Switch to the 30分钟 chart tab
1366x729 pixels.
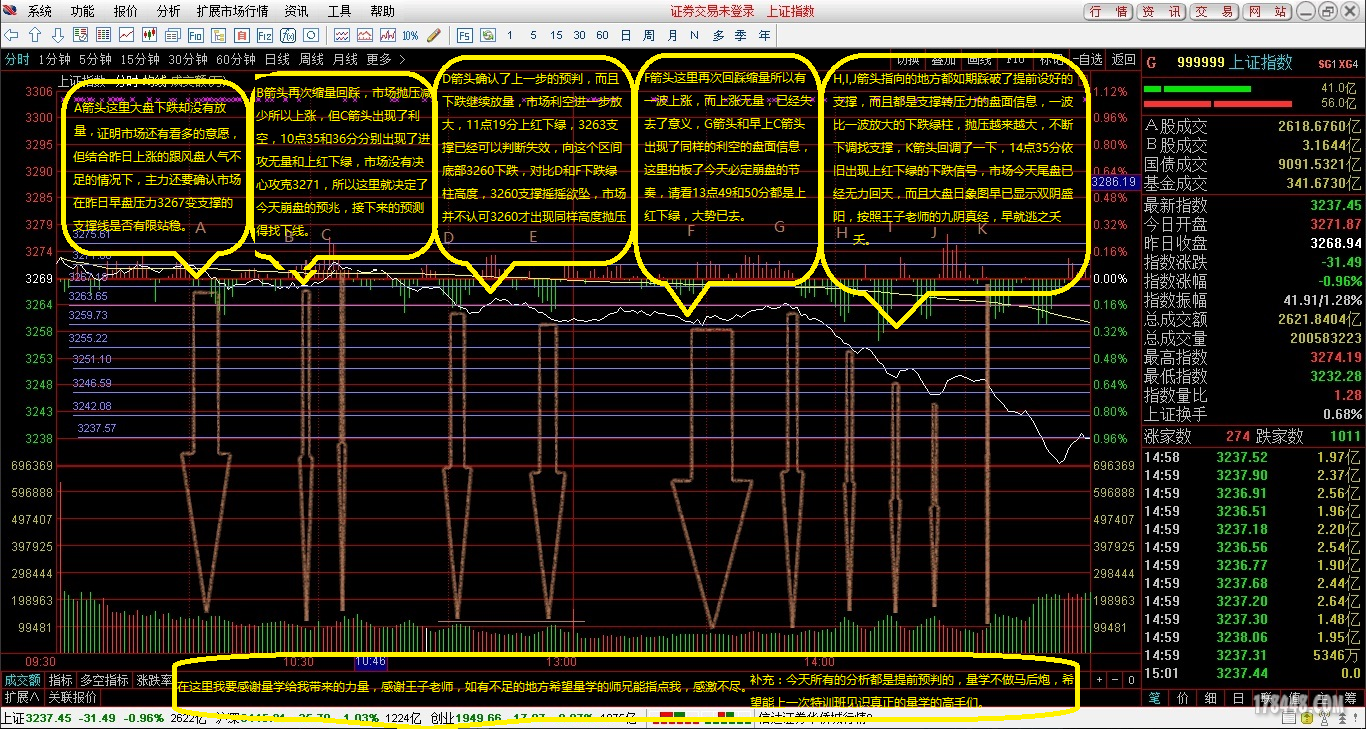pos(188,59)
